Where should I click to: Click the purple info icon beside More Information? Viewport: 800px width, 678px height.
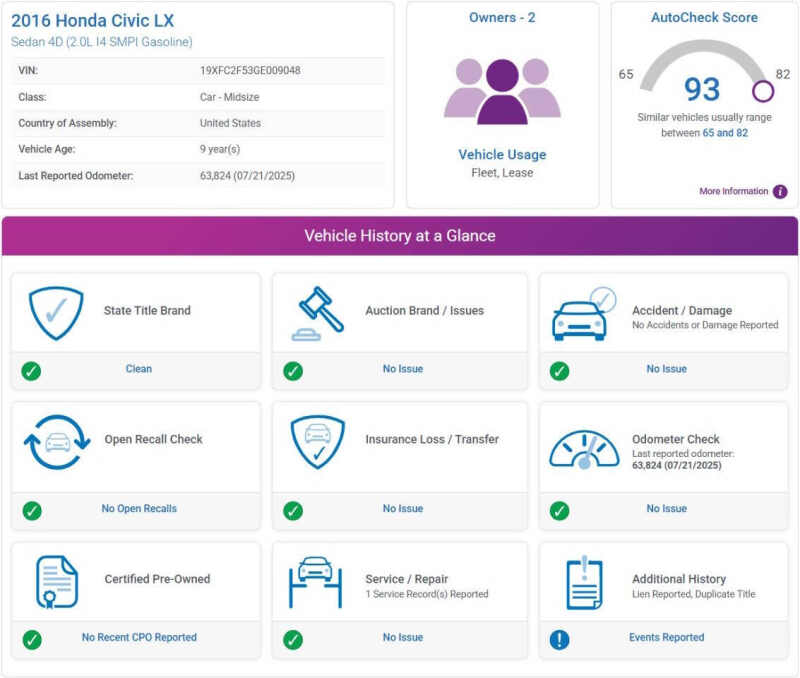(x=780, y=192)
